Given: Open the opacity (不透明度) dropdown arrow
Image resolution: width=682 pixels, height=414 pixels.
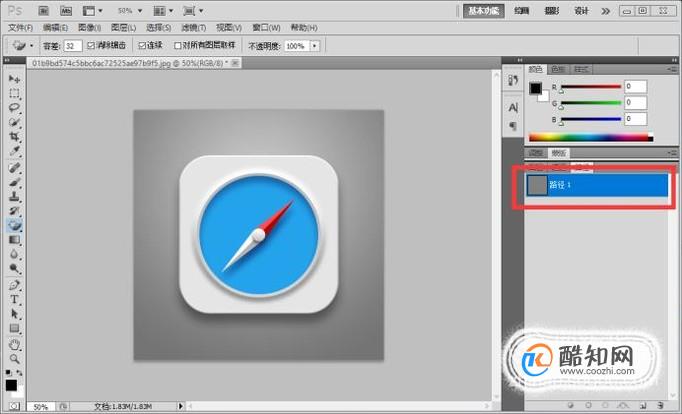Looking at the screenshot, I should [x=314, y=46].
